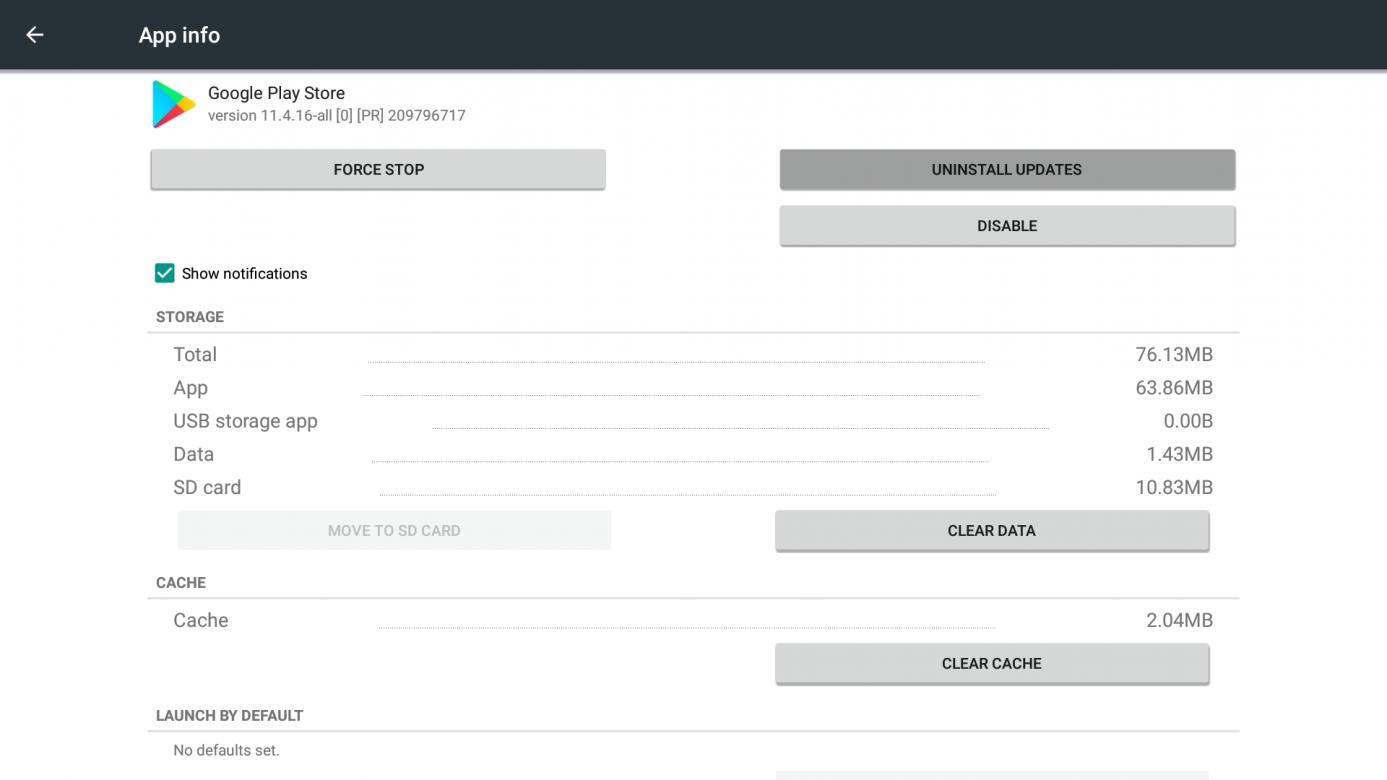Select the SD card storage row
Image resolution: width=1387 pixels, height=780 pixels.
[692, 488]
